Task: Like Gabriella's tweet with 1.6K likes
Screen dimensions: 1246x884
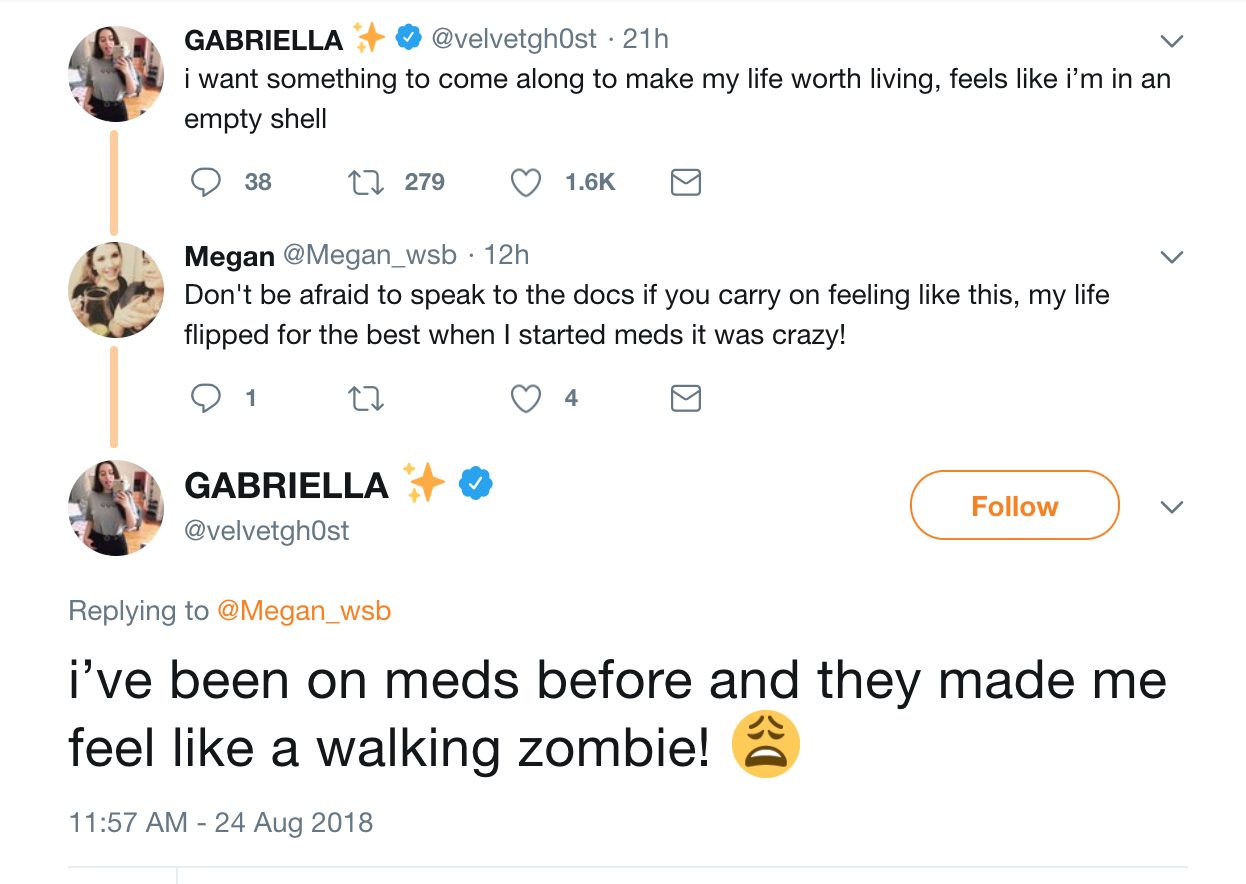Action: tap(526, 182)
